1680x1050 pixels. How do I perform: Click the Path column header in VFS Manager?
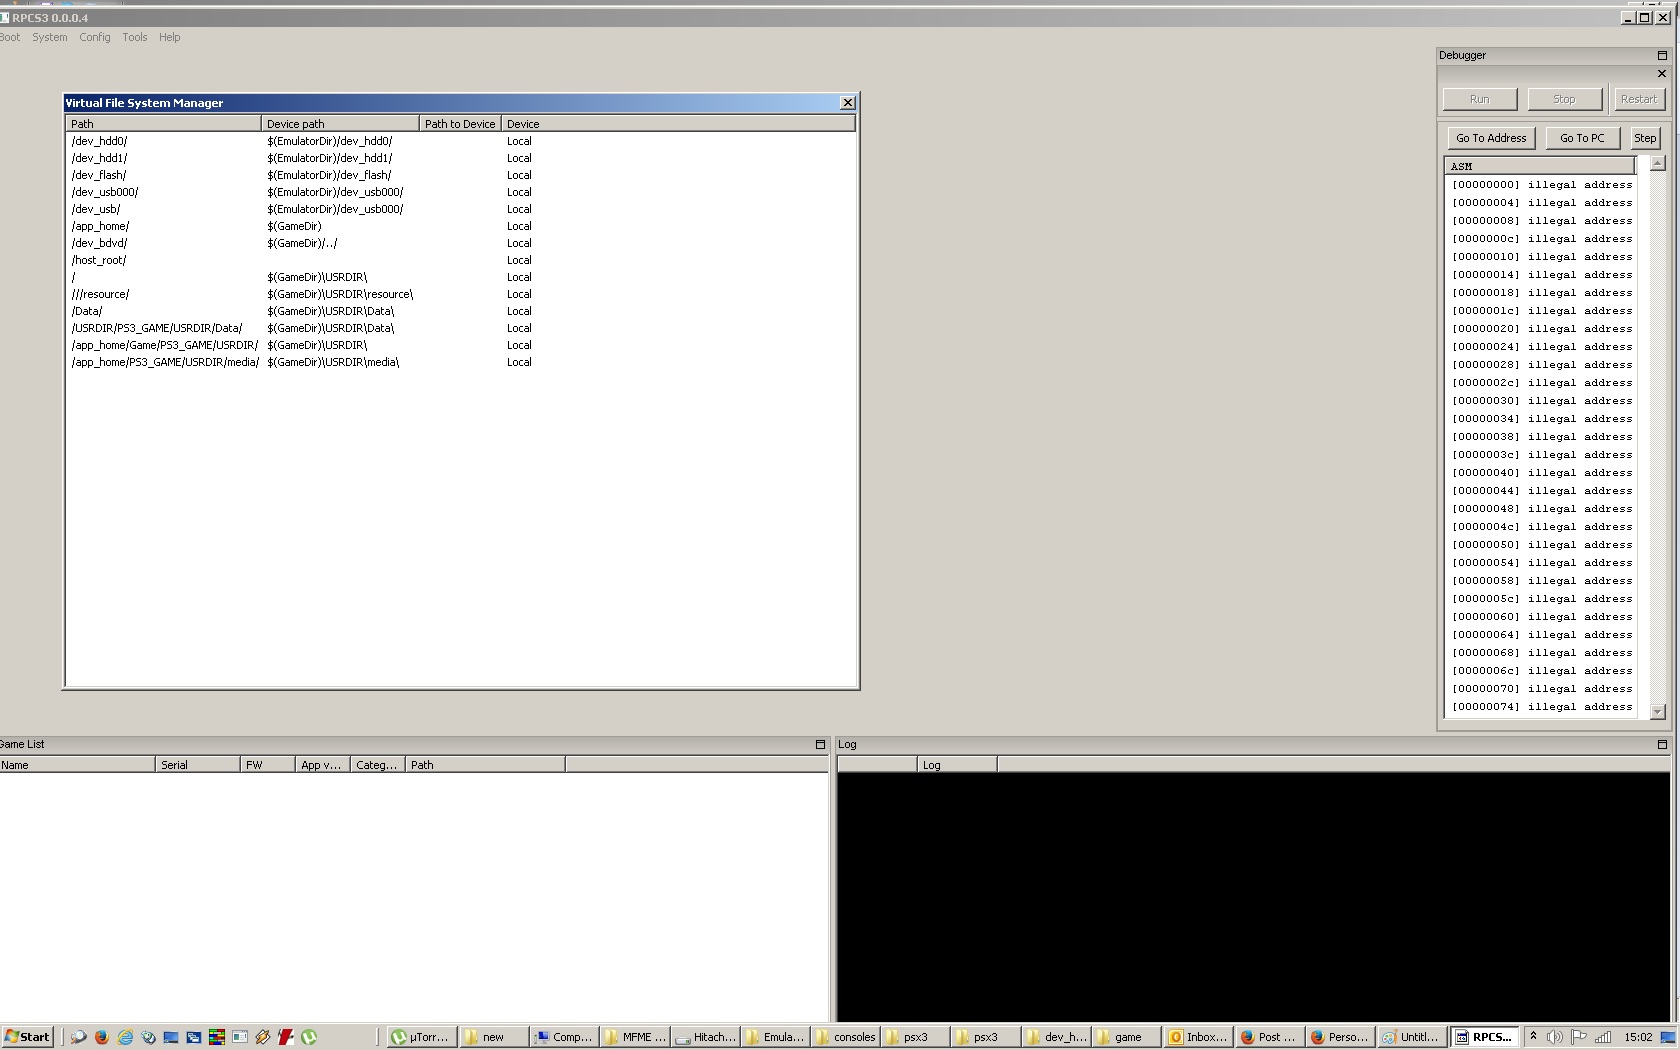pyautogui.click(x=163, y=124)
